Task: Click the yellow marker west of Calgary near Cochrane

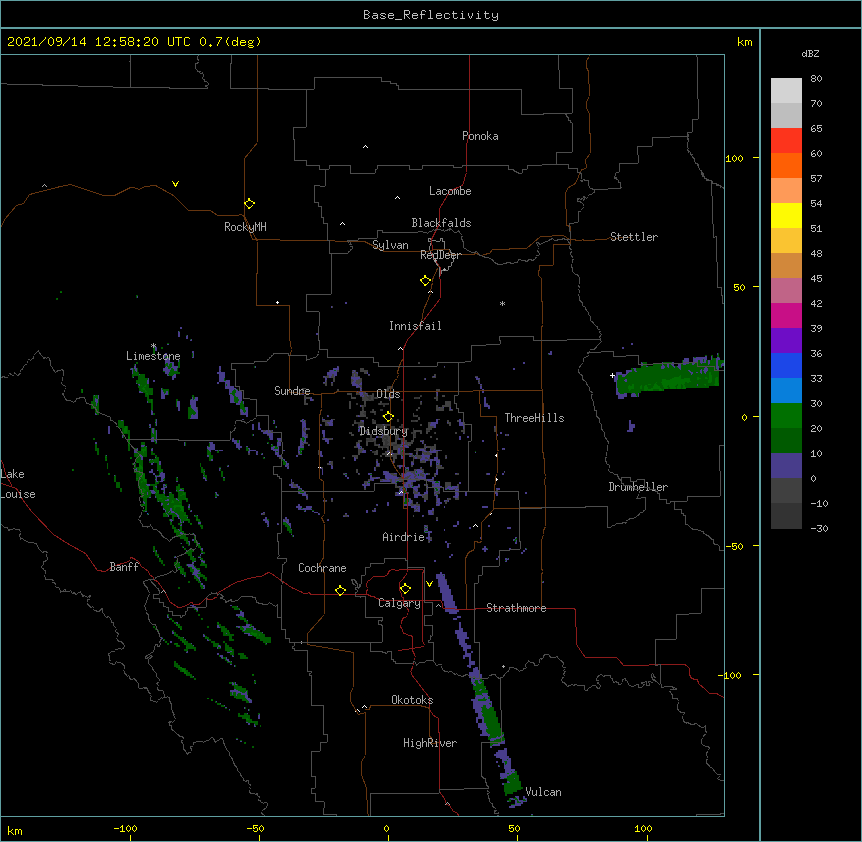Action: tap(340, 590)
